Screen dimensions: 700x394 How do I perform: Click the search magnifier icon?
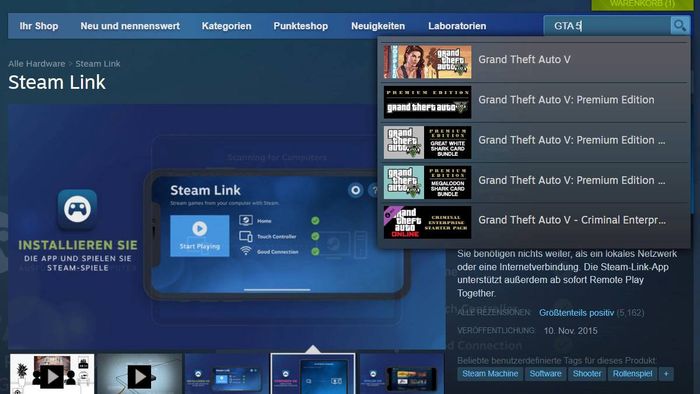point(679,25)
